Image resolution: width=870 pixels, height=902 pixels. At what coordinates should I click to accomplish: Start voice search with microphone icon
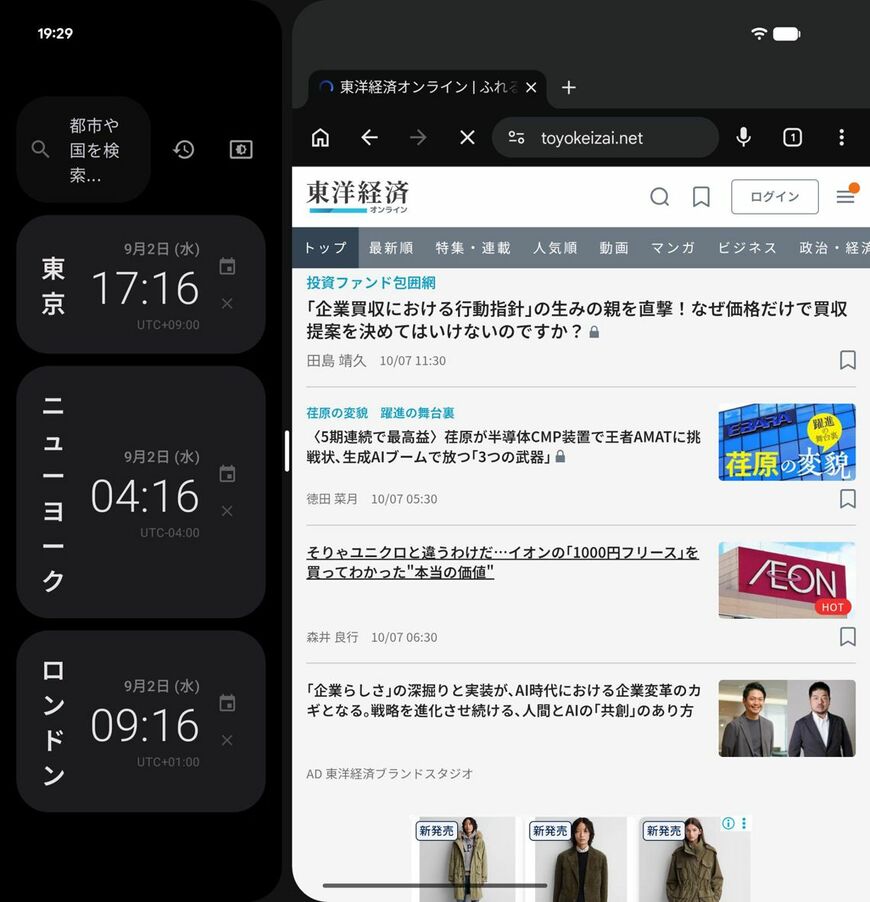[x=743, y=137]
